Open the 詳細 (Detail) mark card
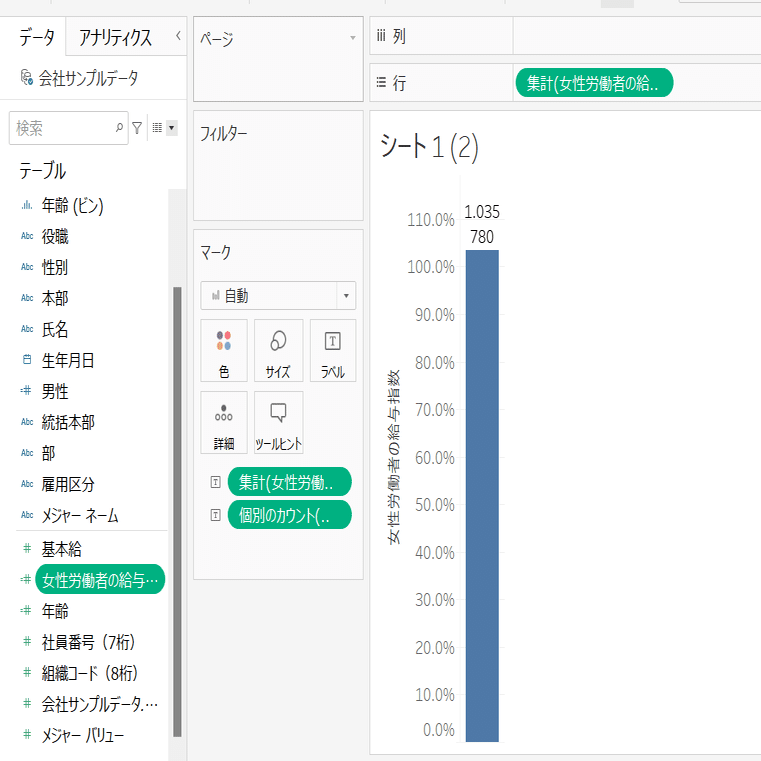 [x=224, y=422]
